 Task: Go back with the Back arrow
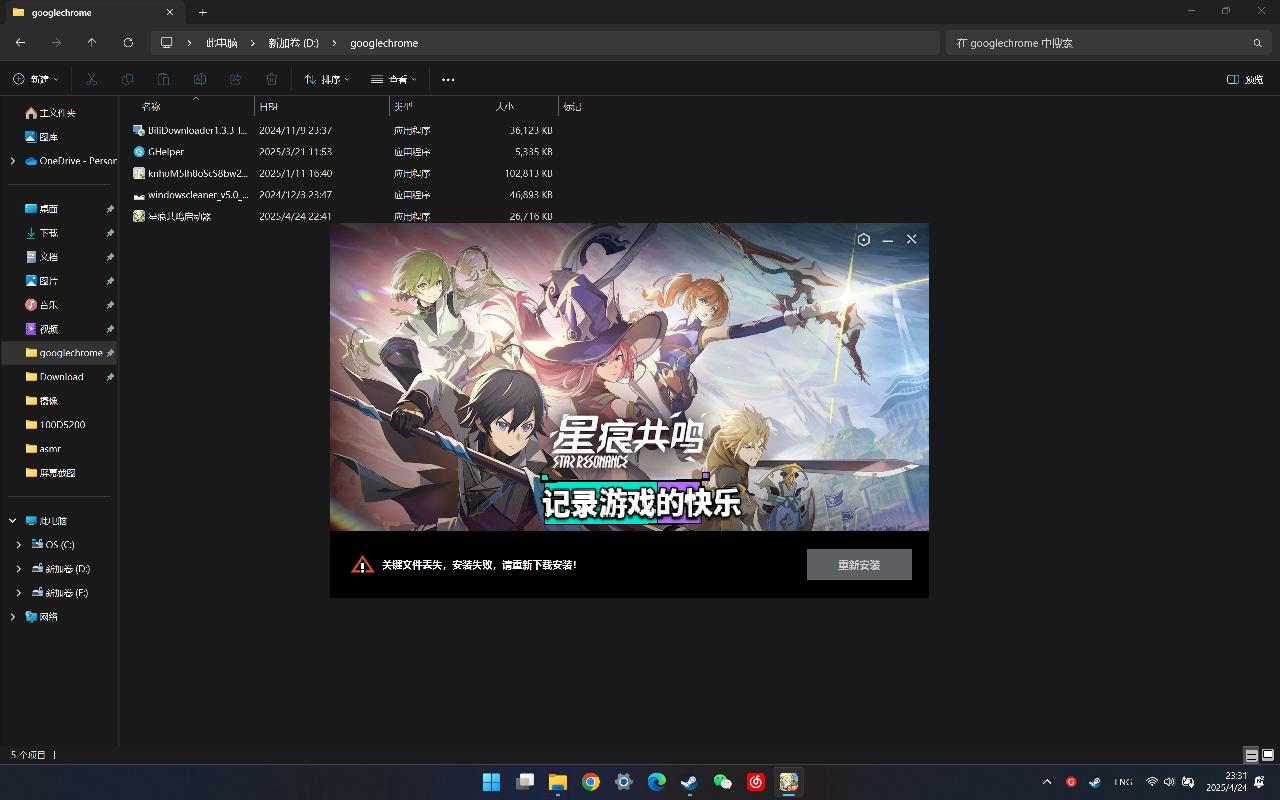click(x=20, y=43)
